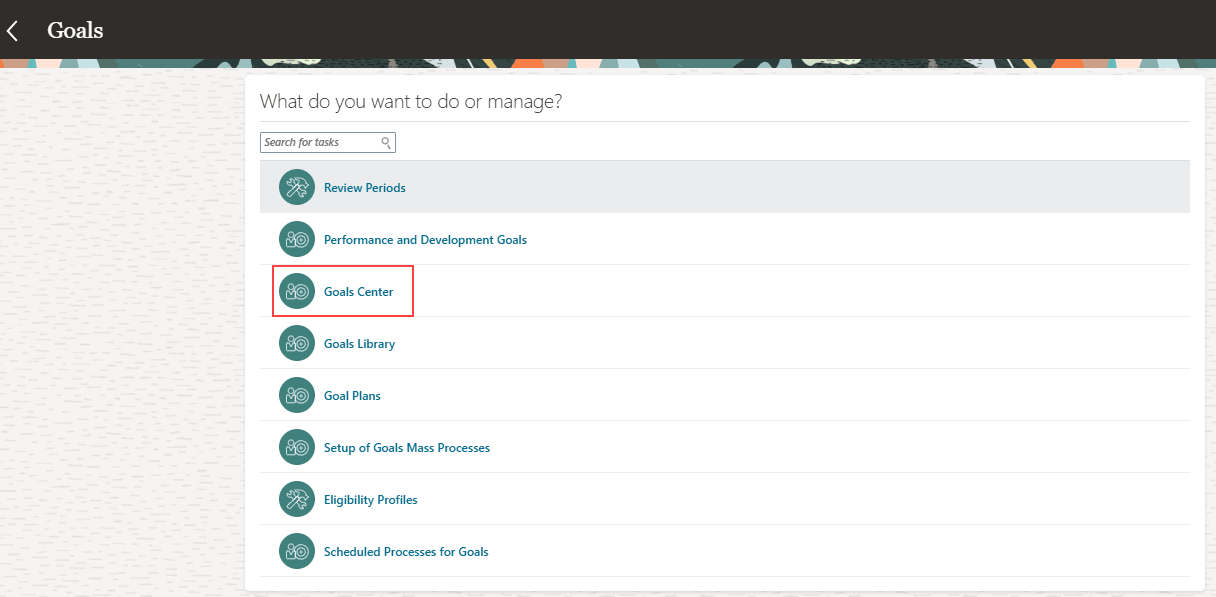The width and height of the screenshot is (1216, 597).
Task: Open Setup of Goals Mass Processes
Action: tap(406, 447)
